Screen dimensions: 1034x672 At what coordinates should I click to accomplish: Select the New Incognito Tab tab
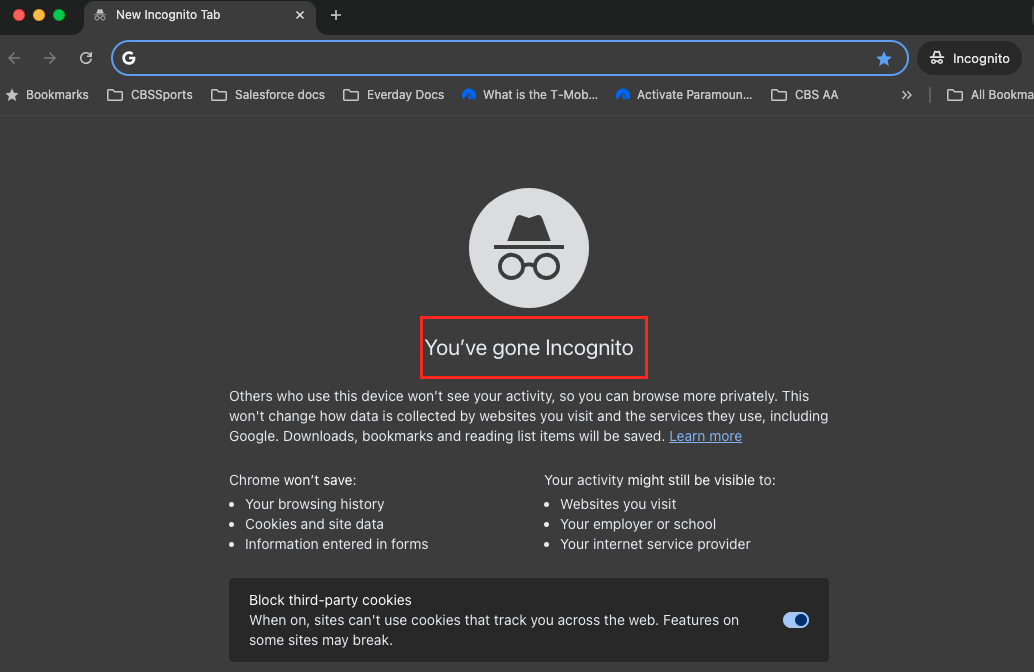coord(200,15)
